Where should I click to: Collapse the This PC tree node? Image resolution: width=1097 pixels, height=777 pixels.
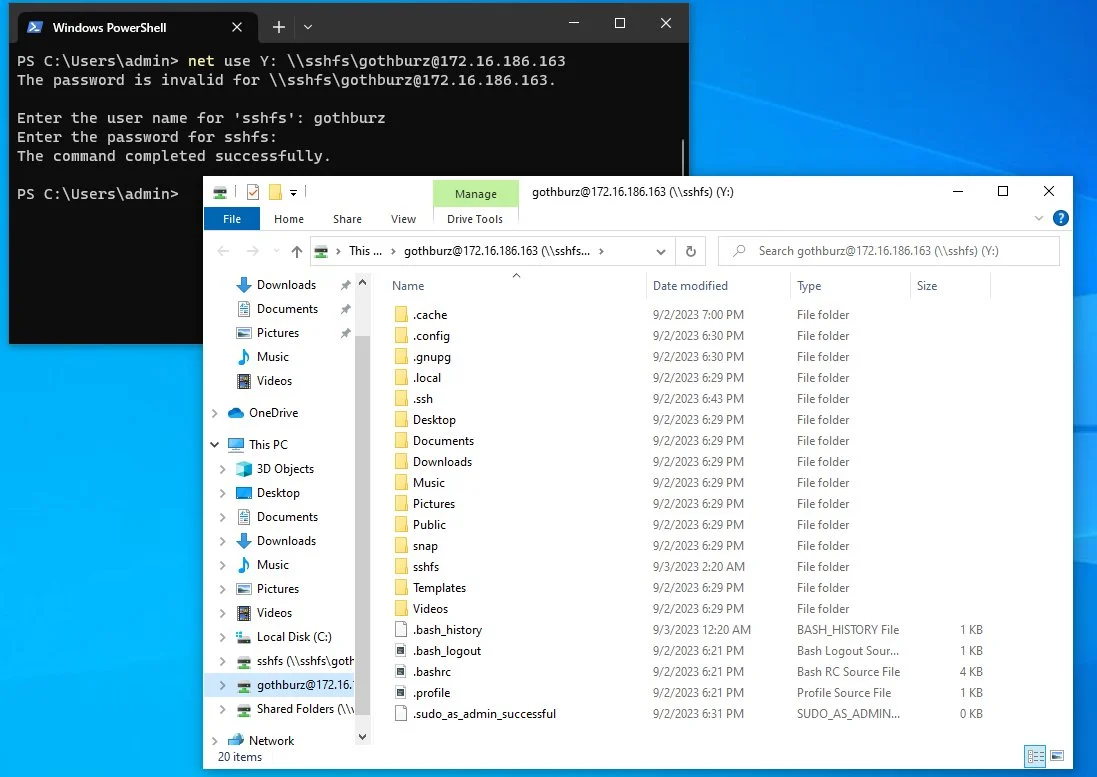click(x=213, y=444)
